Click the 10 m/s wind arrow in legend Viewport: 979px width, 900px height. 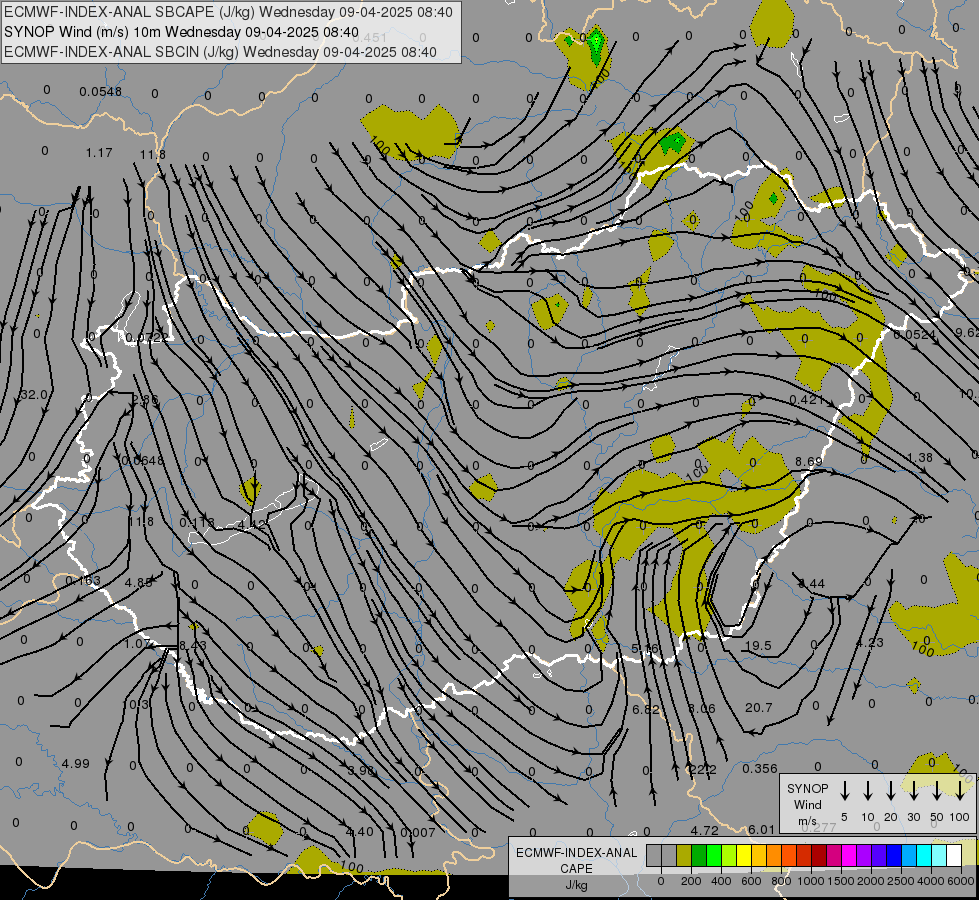pyautogui.click(x=867, y=791)
